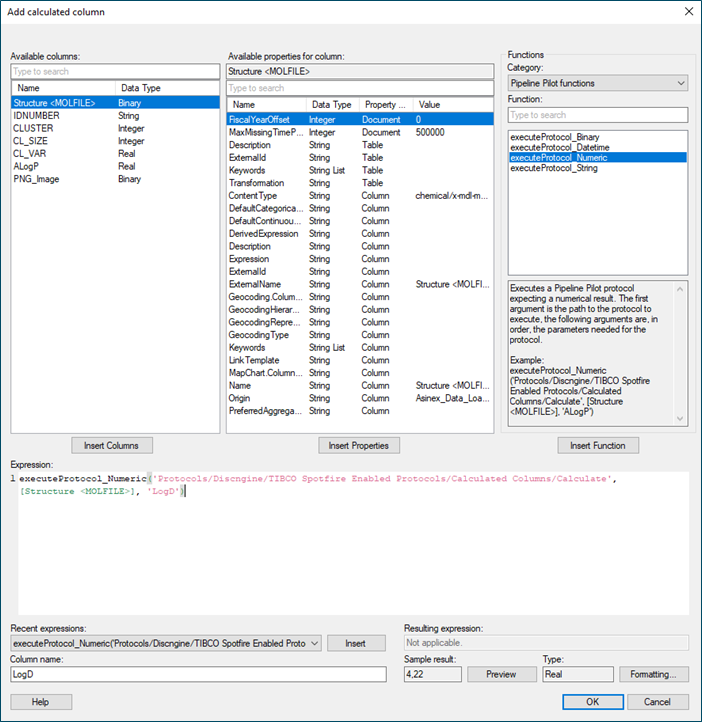
Task: Select the CL_VAR column
Action: pyautogui.click(x=115, y=153)
